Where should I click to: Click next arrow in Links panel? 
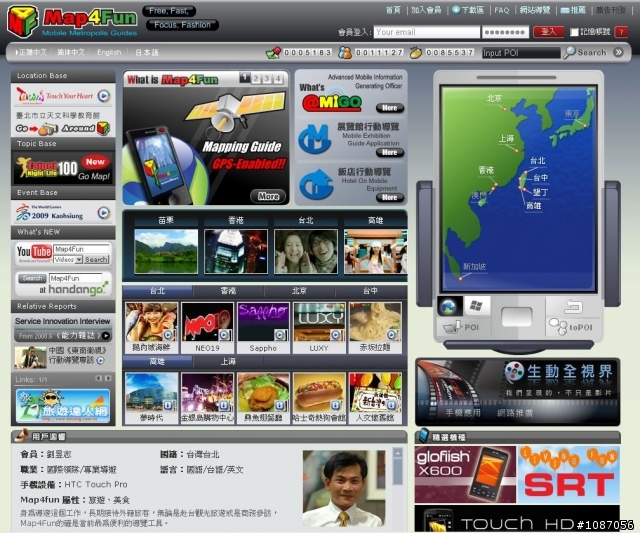click(108, 379)
